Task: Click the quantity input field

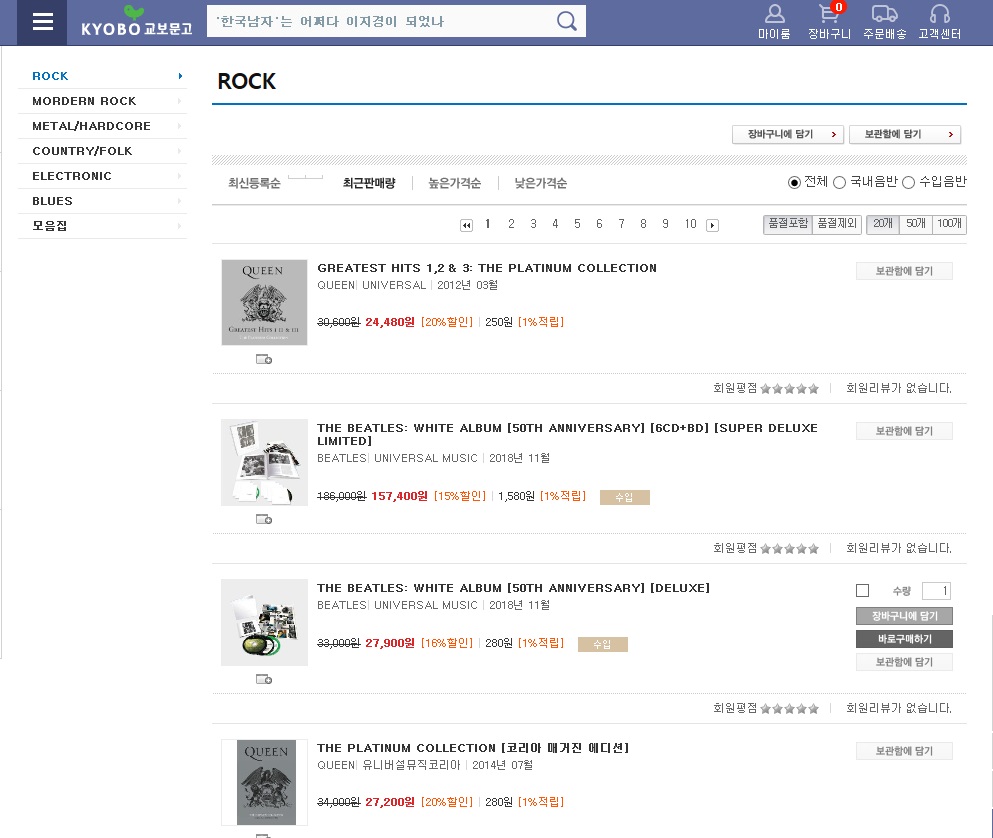Action: pyautogui.click(x=936, y=591)
